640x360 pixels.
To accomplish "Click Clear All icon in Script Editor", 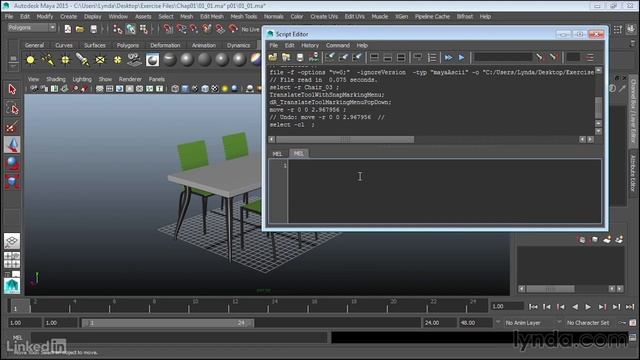I will 357,58.
